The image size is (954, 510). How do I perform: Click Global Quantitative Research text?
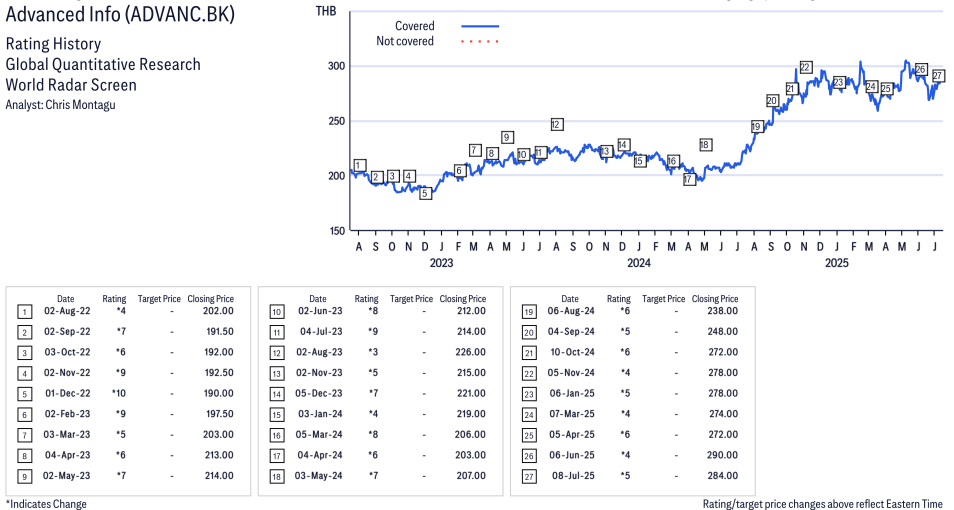point(103,64)
